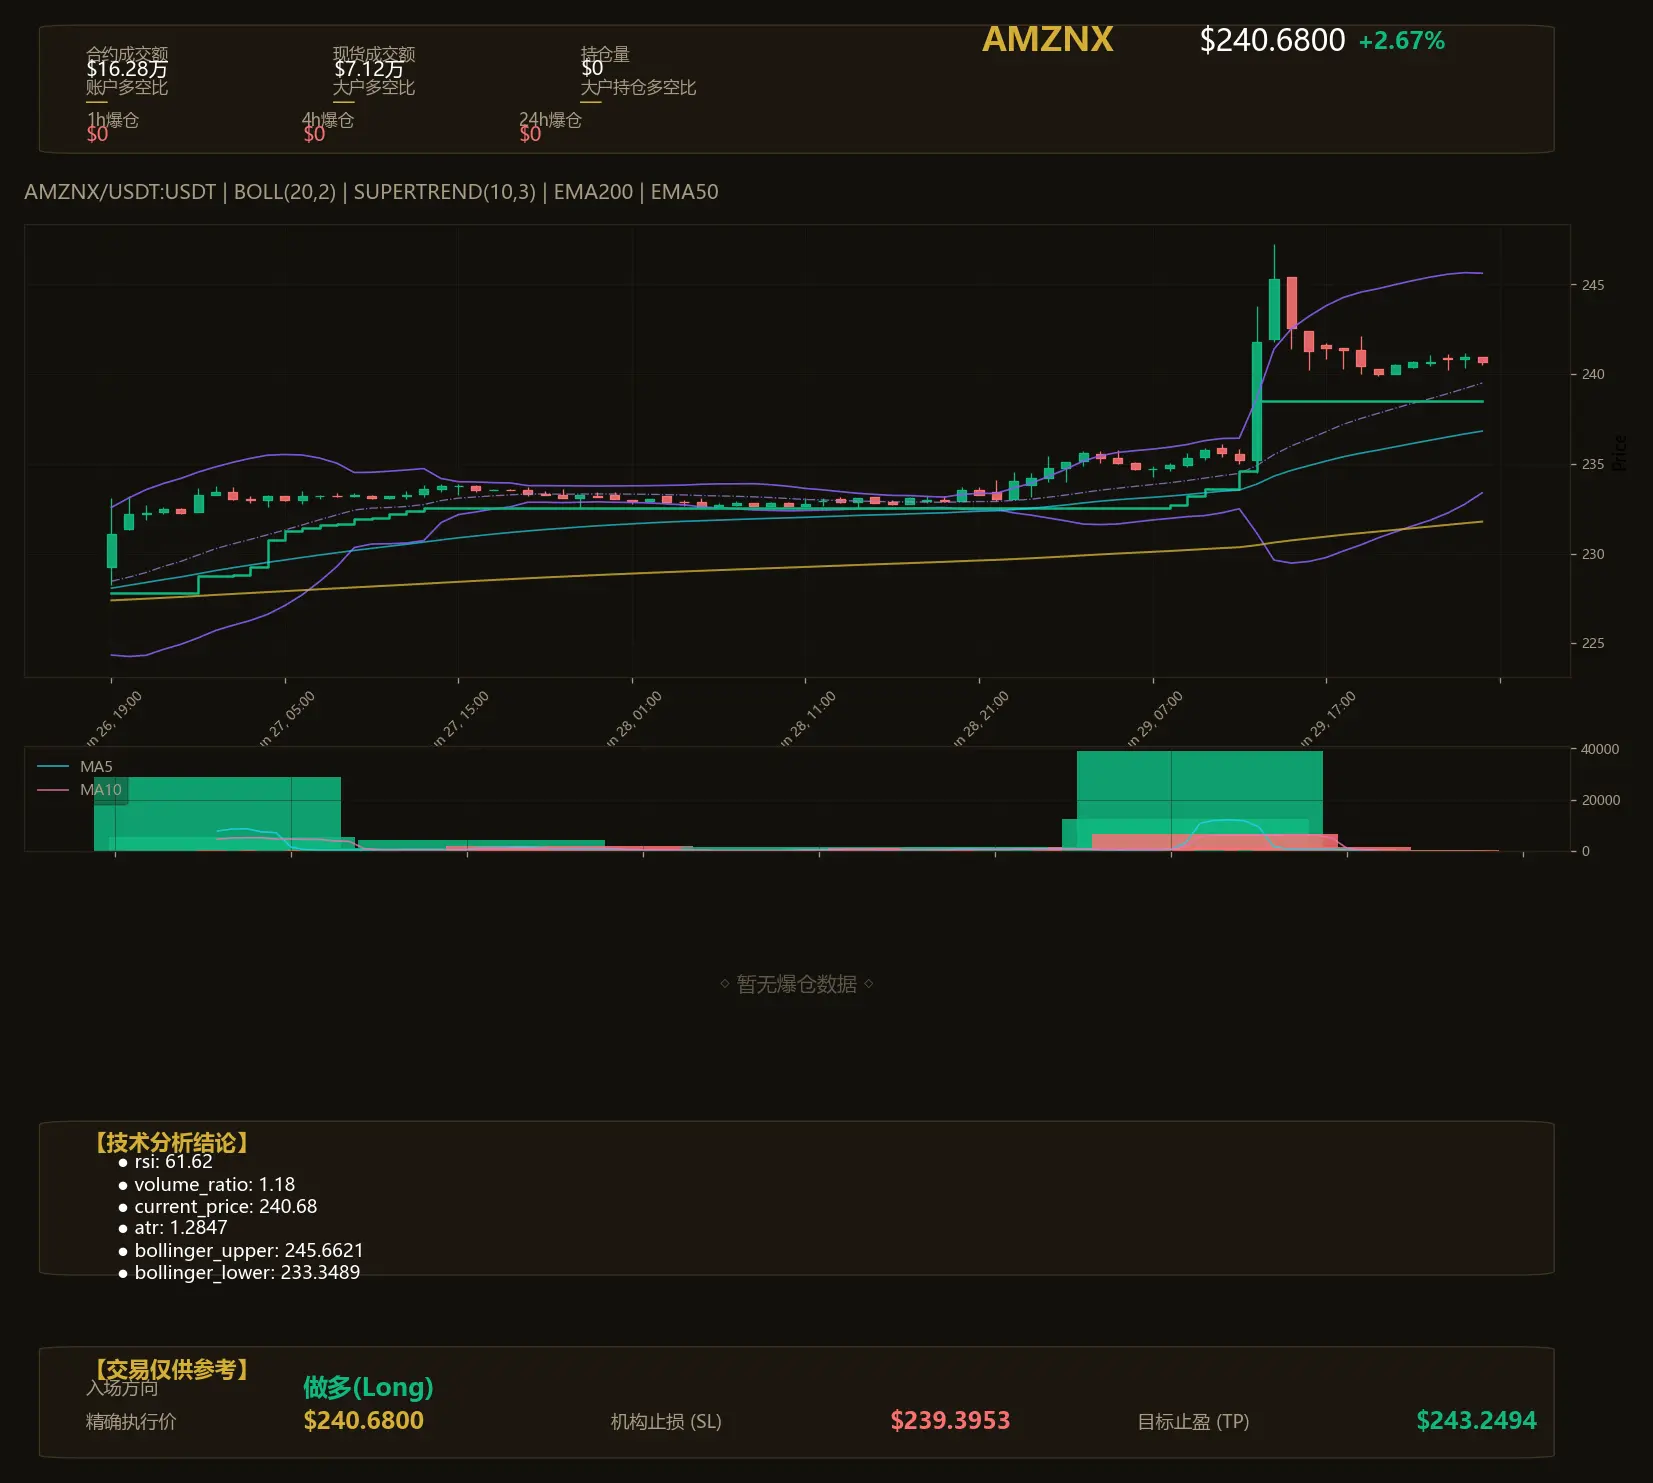The width and height of the screenshot is (1653, 1483).
Task: Click the 29, 17:00 time axis label
Action: [1328, 718]
